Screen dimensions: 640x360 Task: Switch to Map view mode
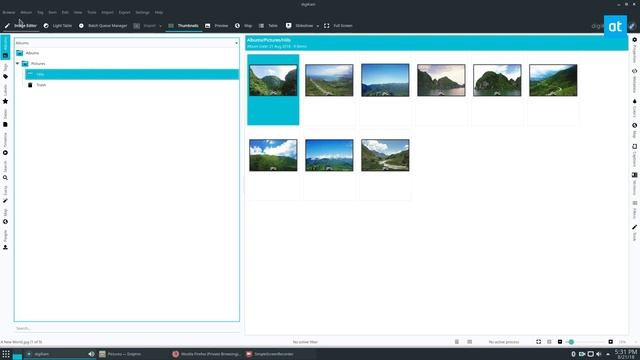(243, 26)
